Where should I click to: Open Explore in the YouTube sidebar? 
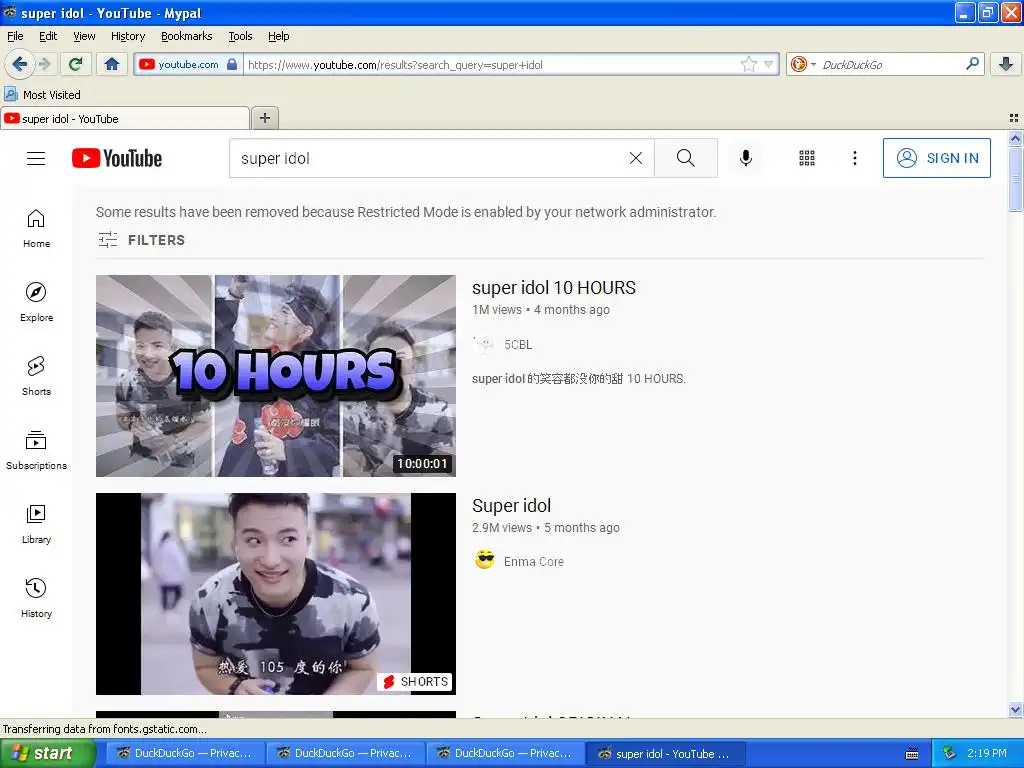37,302
